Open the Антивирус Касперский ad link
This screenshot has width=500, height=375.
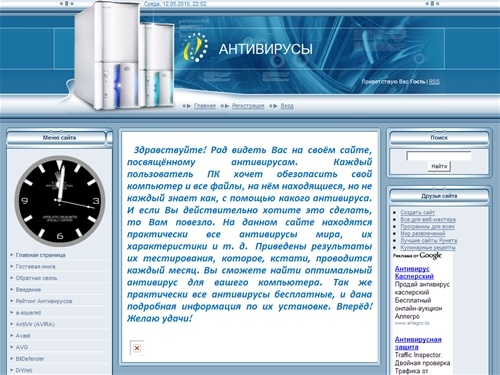tap(414, 272)
